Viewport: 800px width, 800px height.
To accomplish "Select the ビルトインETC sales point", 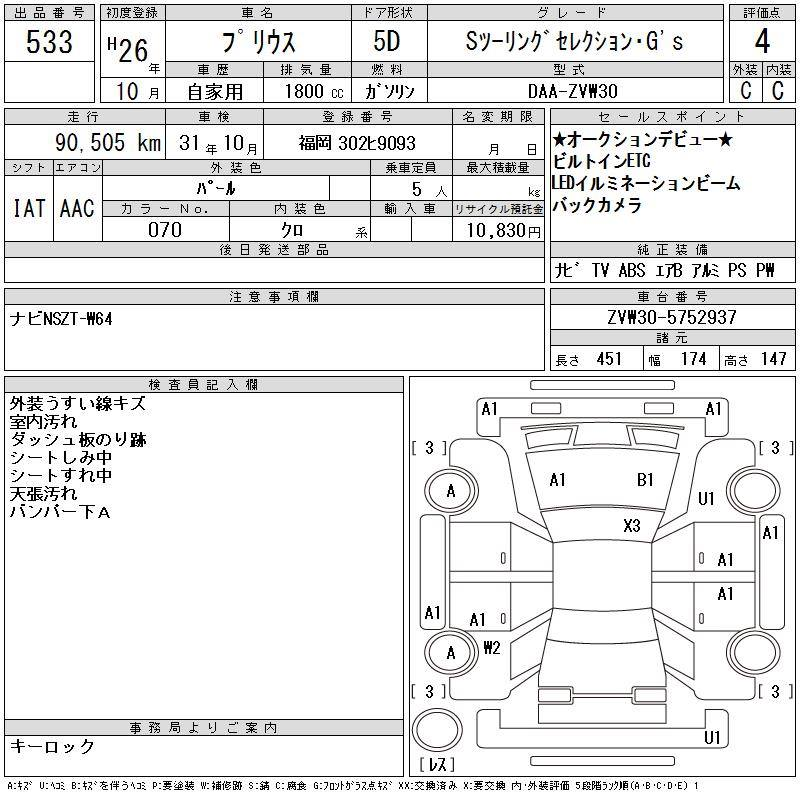I will pyautogui.click(x=602, y=161).
